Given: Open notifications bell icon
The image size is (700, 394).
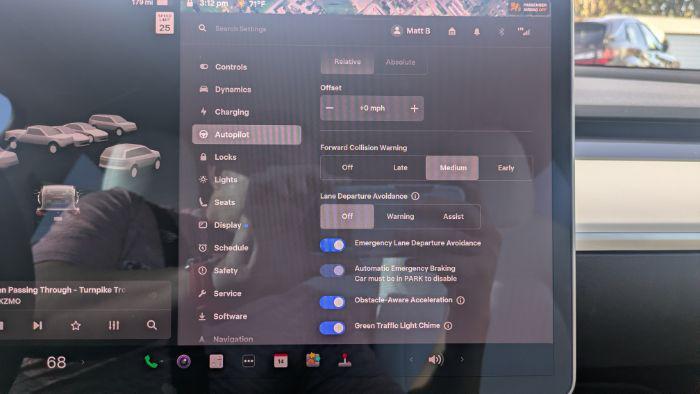Looking at the screenshot, I should point(477,32).
